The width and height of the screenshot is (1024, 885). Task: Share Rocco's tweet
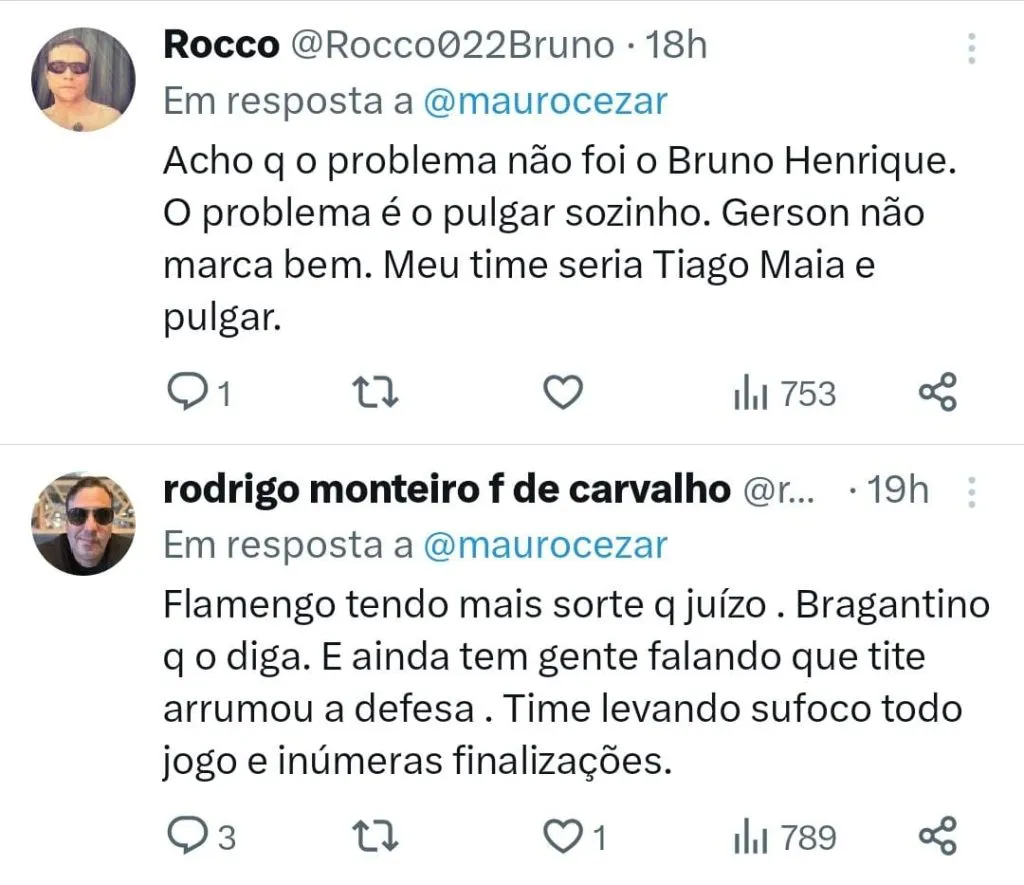938,393
